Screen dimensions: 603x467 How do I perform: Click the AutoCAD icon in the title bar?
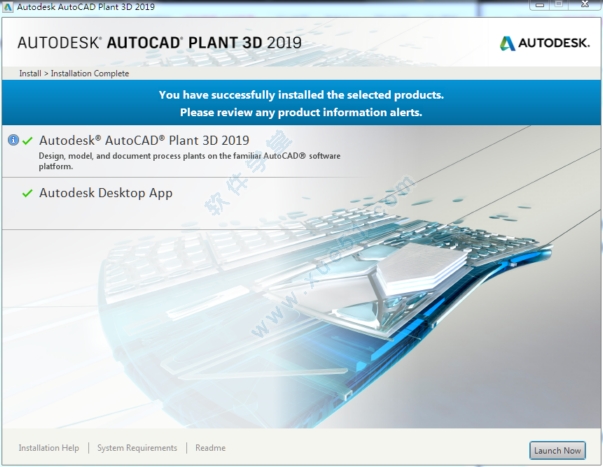pyautogui.click(x=8, y=7)
